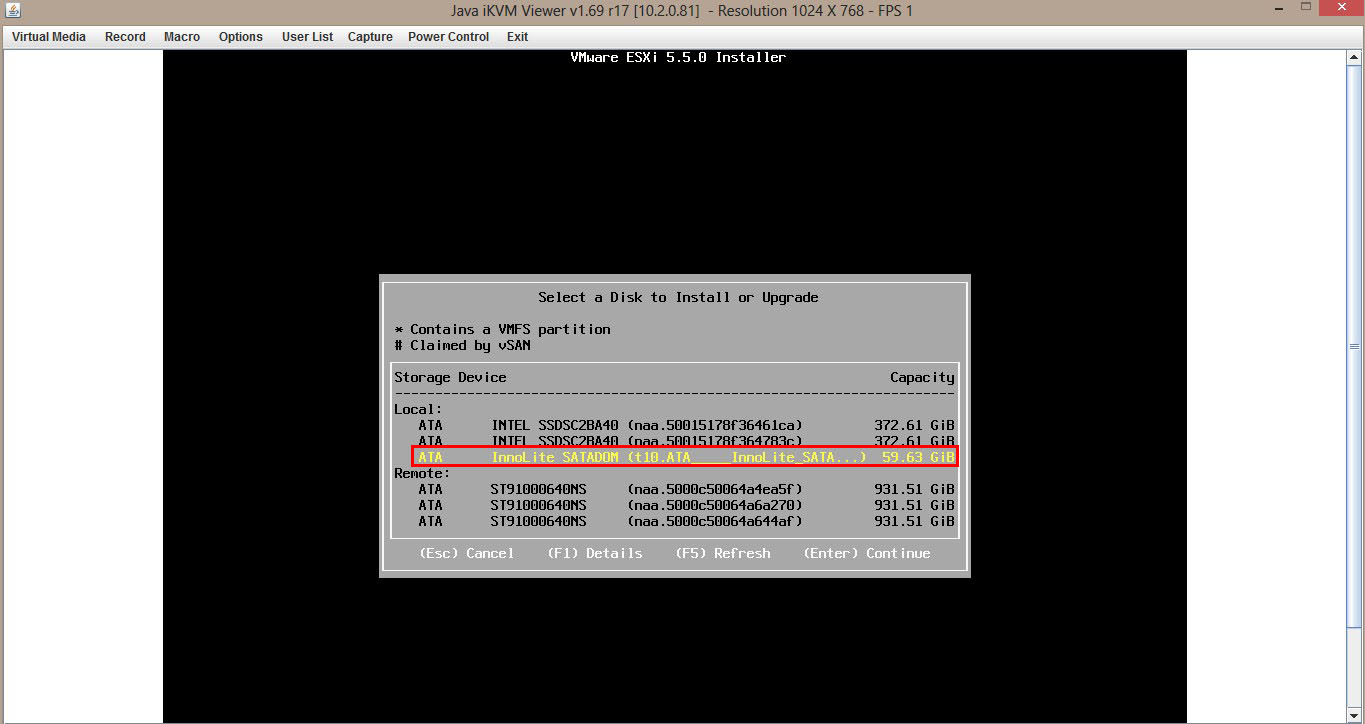Click the vertical scrollbar down arrow

click(x=1355, y=715)
